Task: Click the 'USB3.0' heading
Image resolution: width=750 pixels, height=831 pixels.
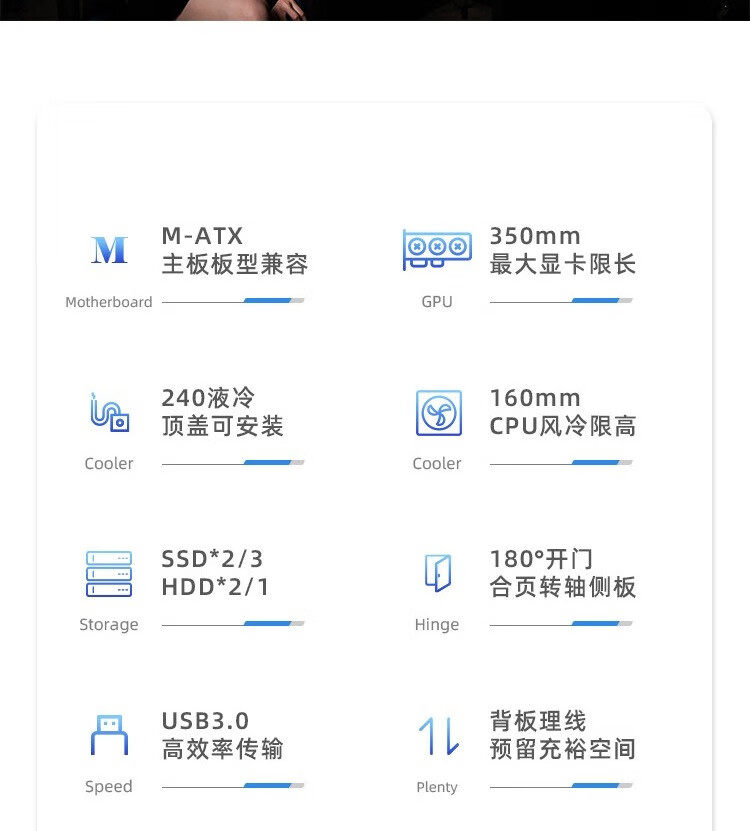Action: pyautogui.click(x=205, y=721)
